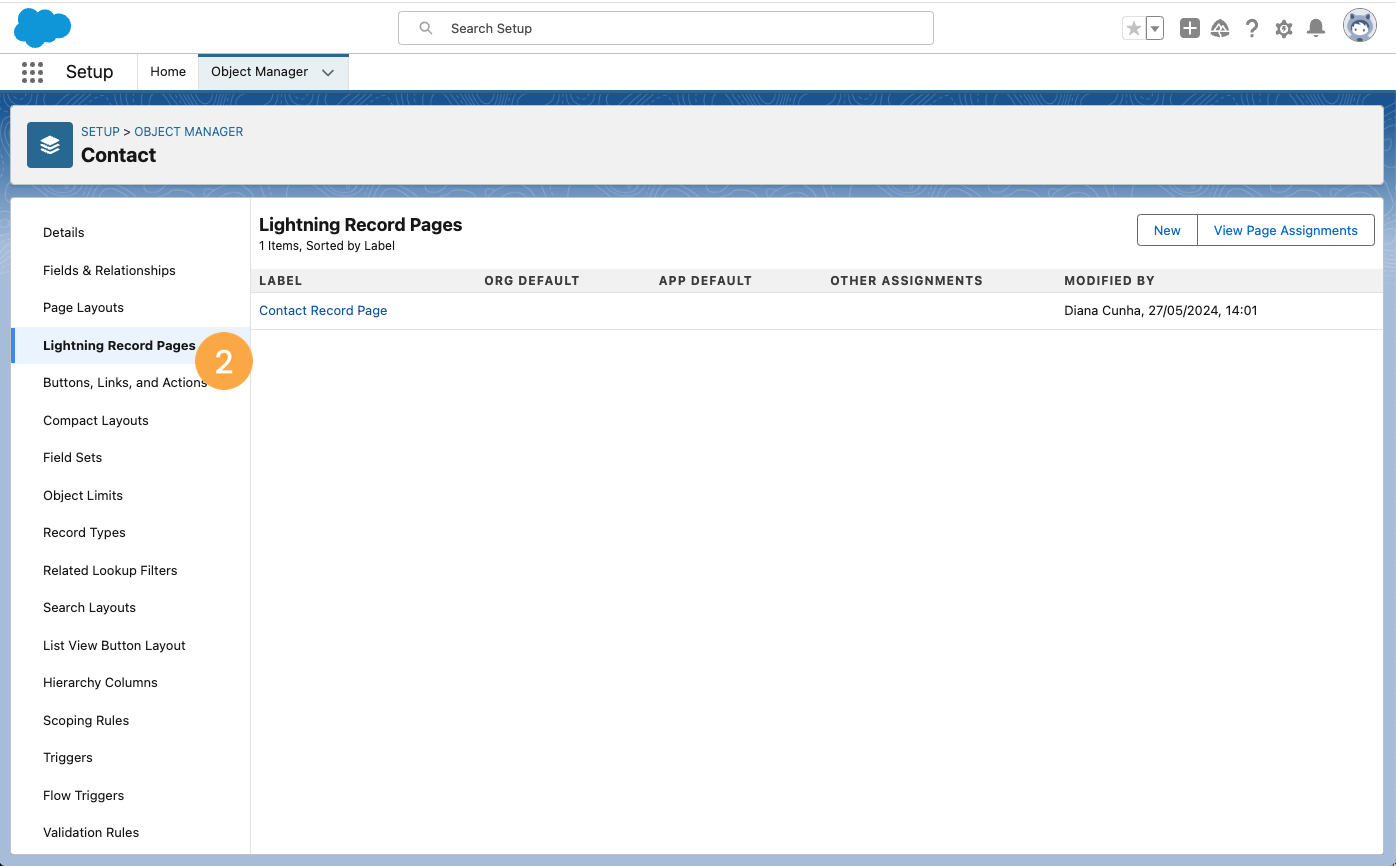Click the user avatar photo
1396x866 pixels.
[1360, 25]
